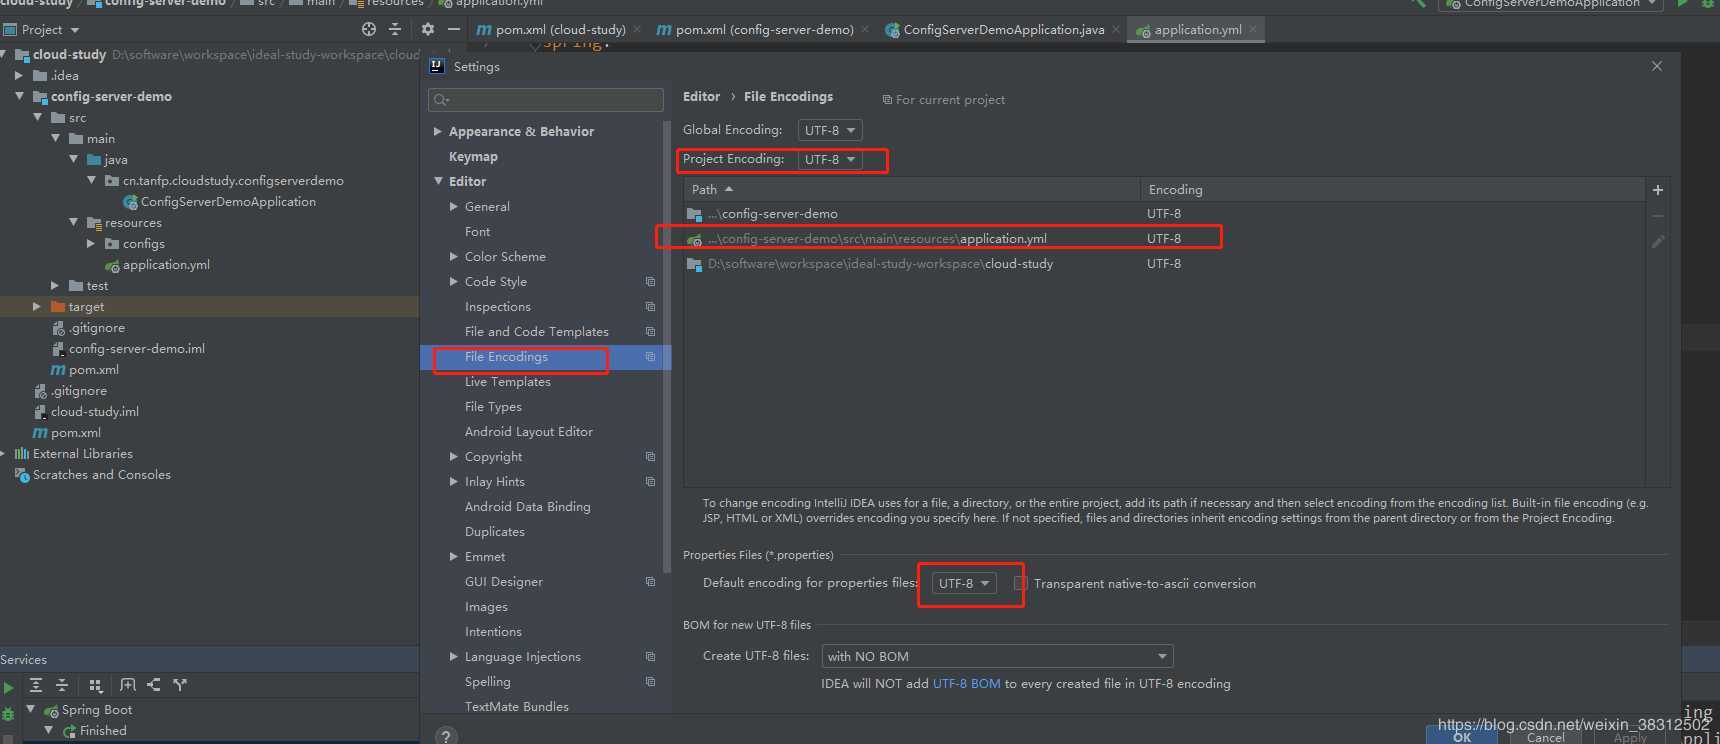Click the search magnifier icon in Settings search box

[x=441, y=100]
